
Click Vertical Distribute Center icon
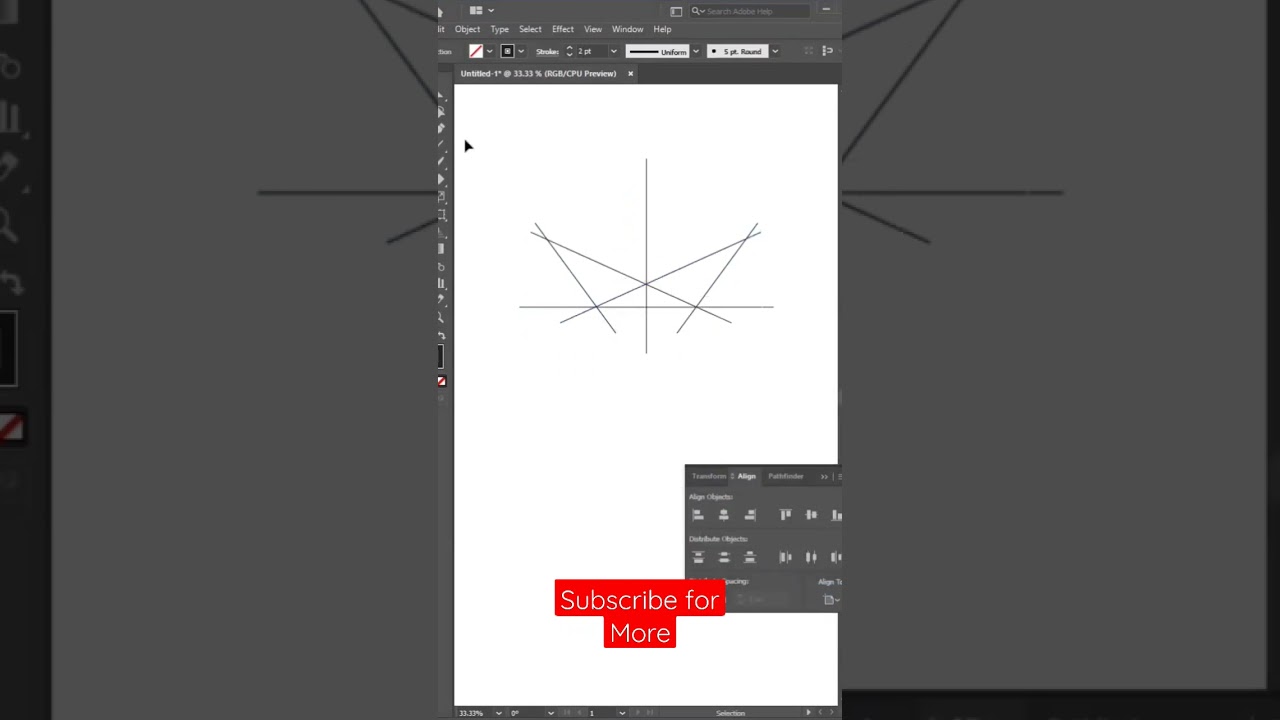click(724, 557)
